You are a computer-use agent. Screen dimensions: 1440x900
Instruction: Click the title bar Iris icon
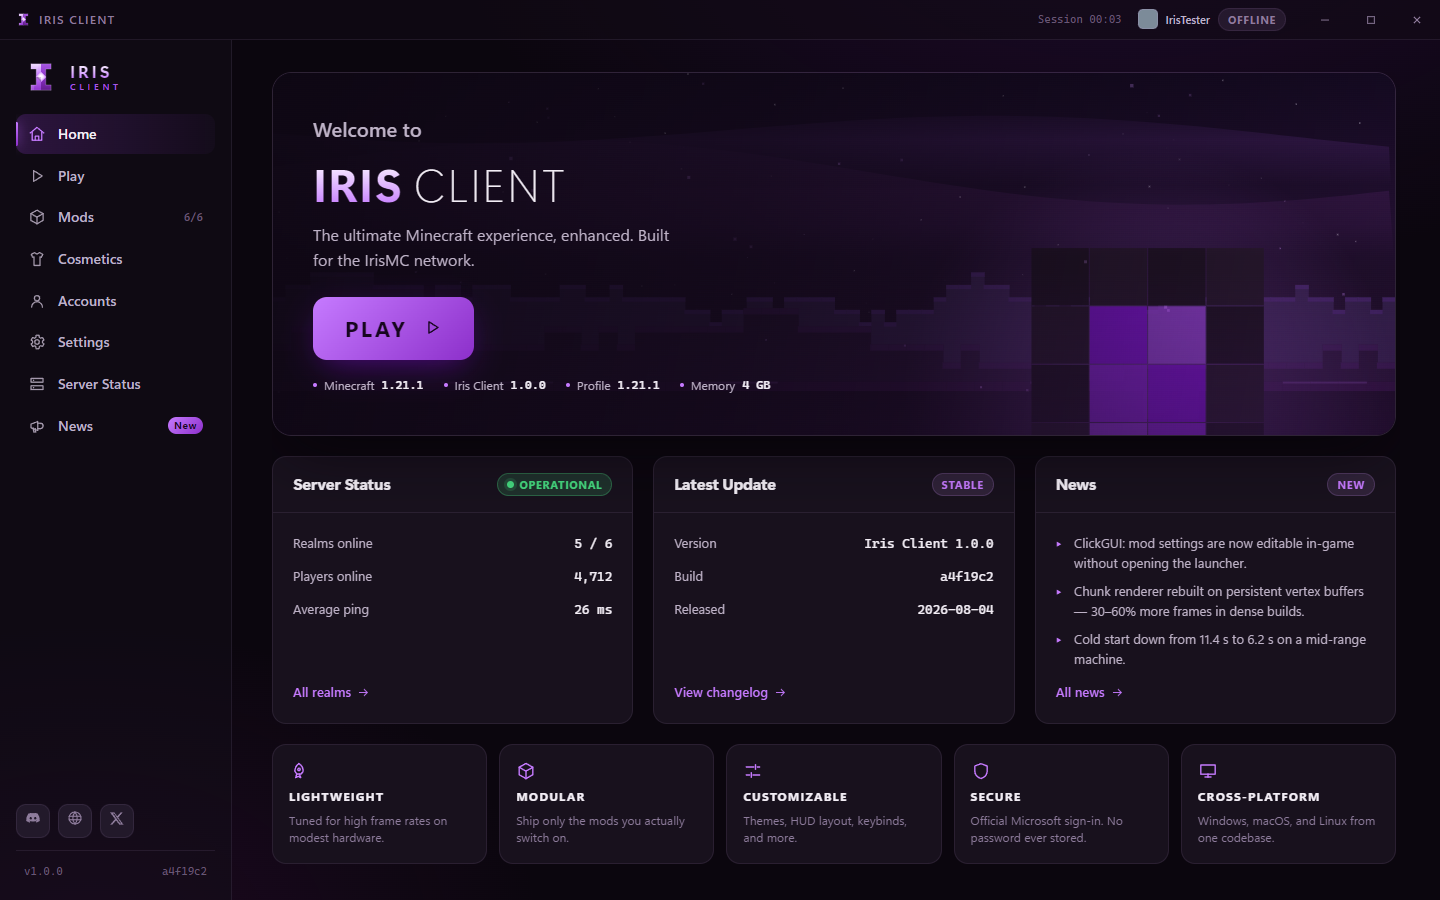(23, 20)
